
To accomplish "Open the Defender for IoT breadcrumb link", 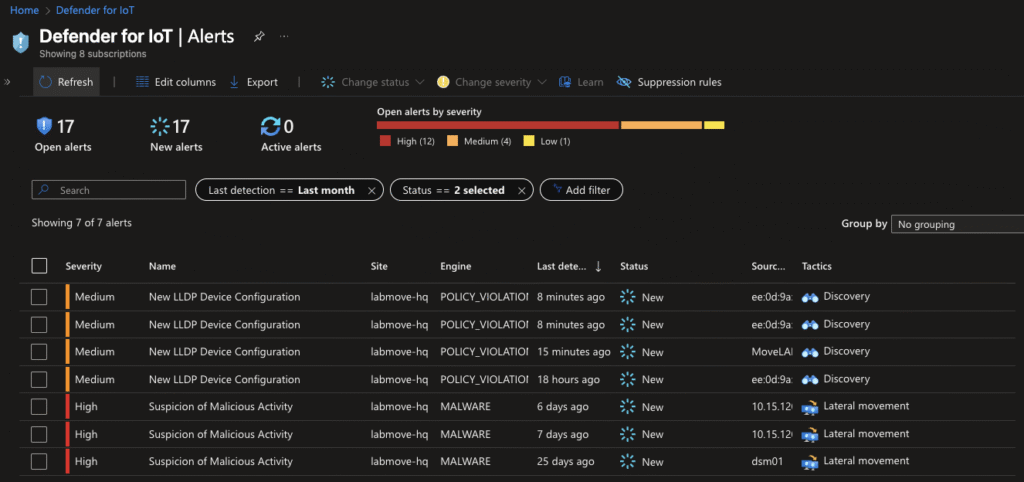I will [95, 10].
